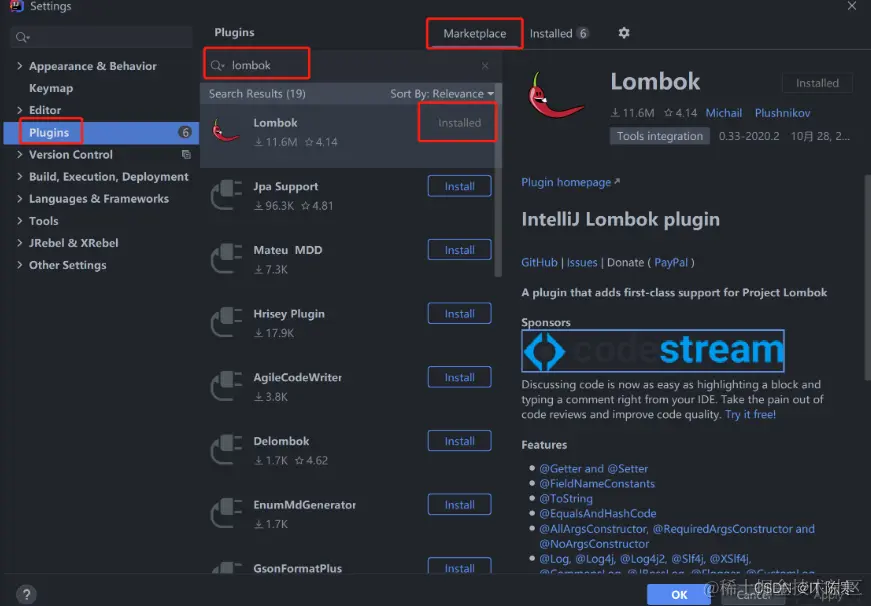This screenshot has width=871, height=606.
Task: Open the Plugin homepage link
Action: coord(570,182)
